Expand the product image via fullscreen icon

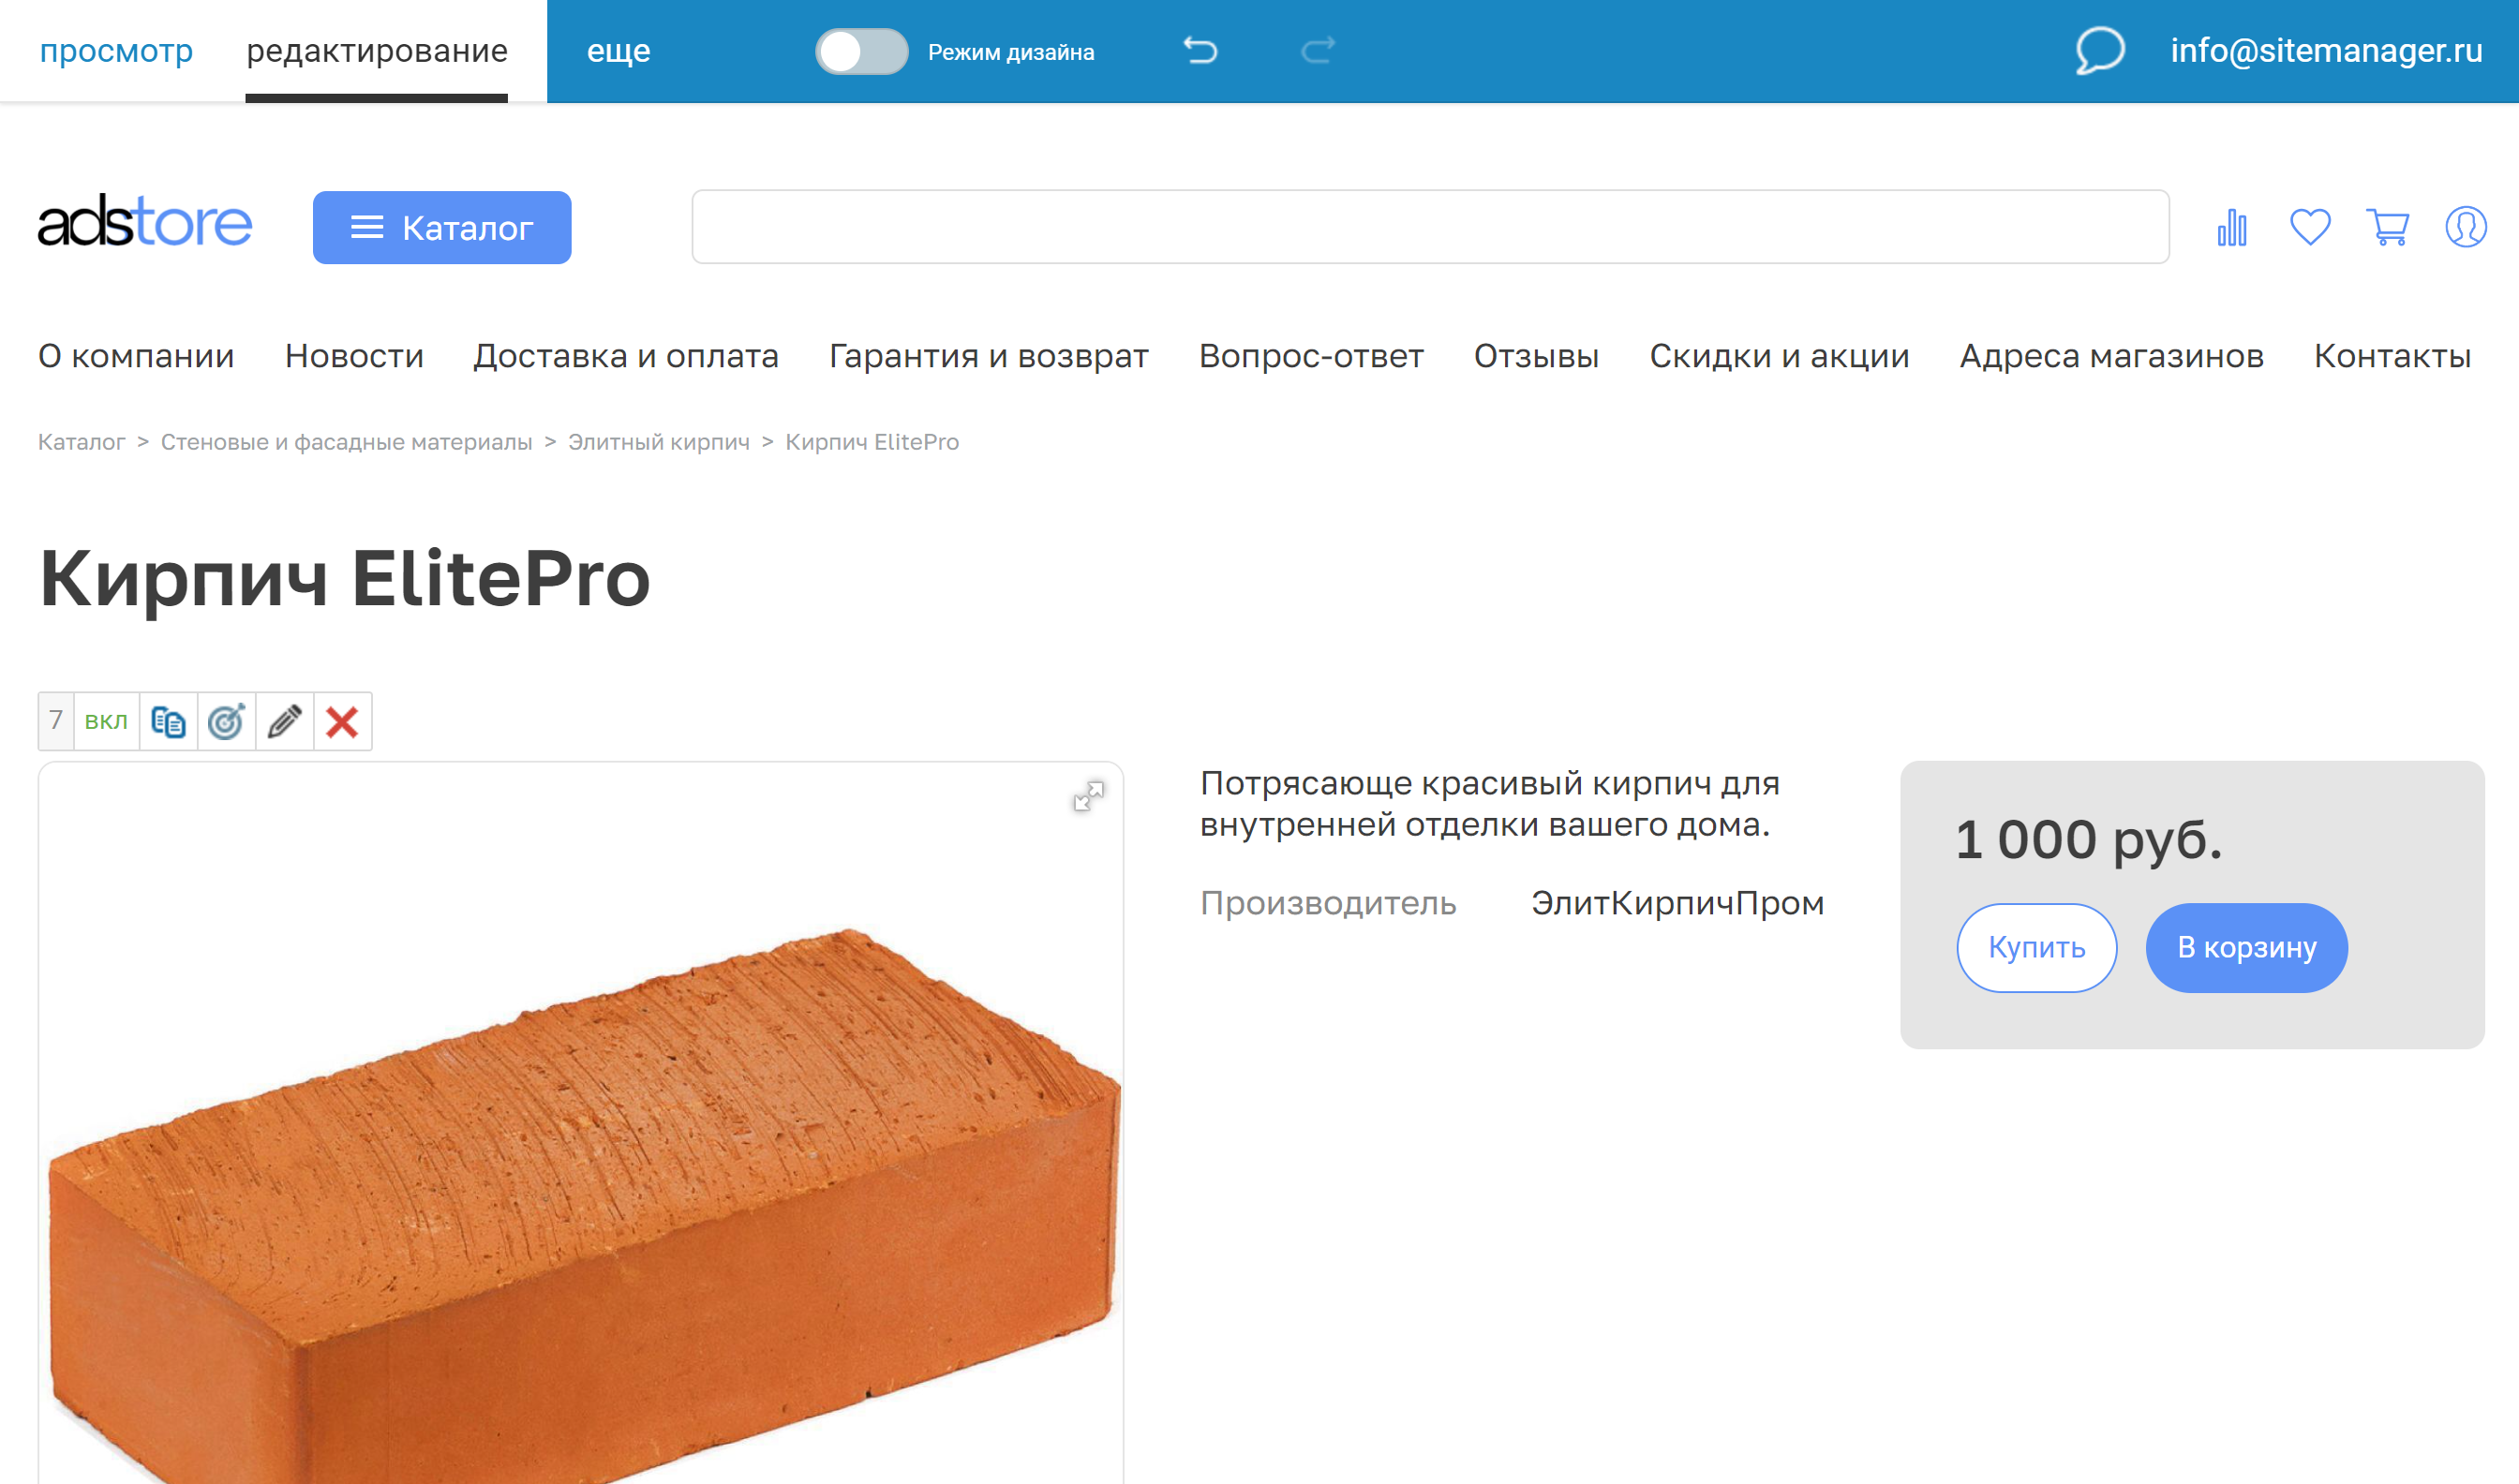coord(1090,795)
